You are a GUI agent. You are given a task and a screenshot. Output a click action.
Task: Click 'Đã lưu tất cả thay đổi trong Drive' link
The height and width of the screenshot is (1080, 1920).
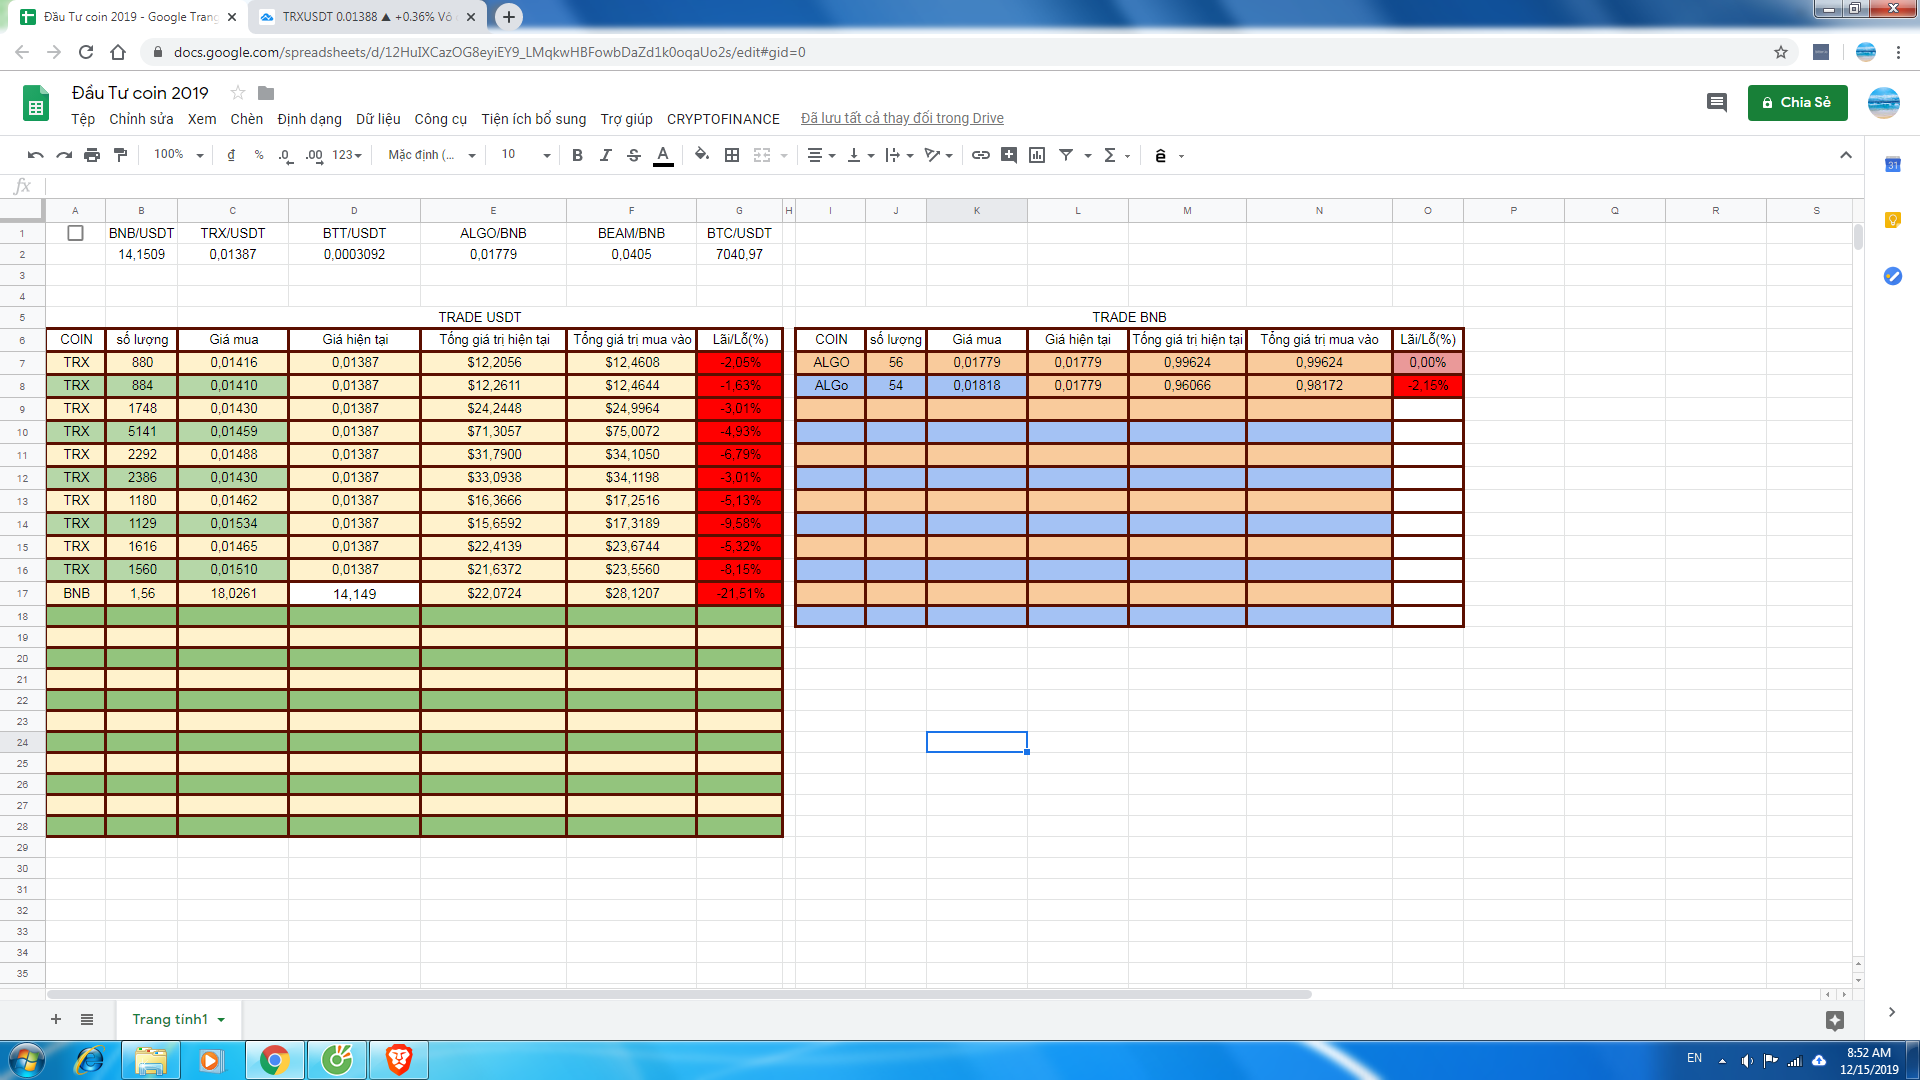(902, 118)
